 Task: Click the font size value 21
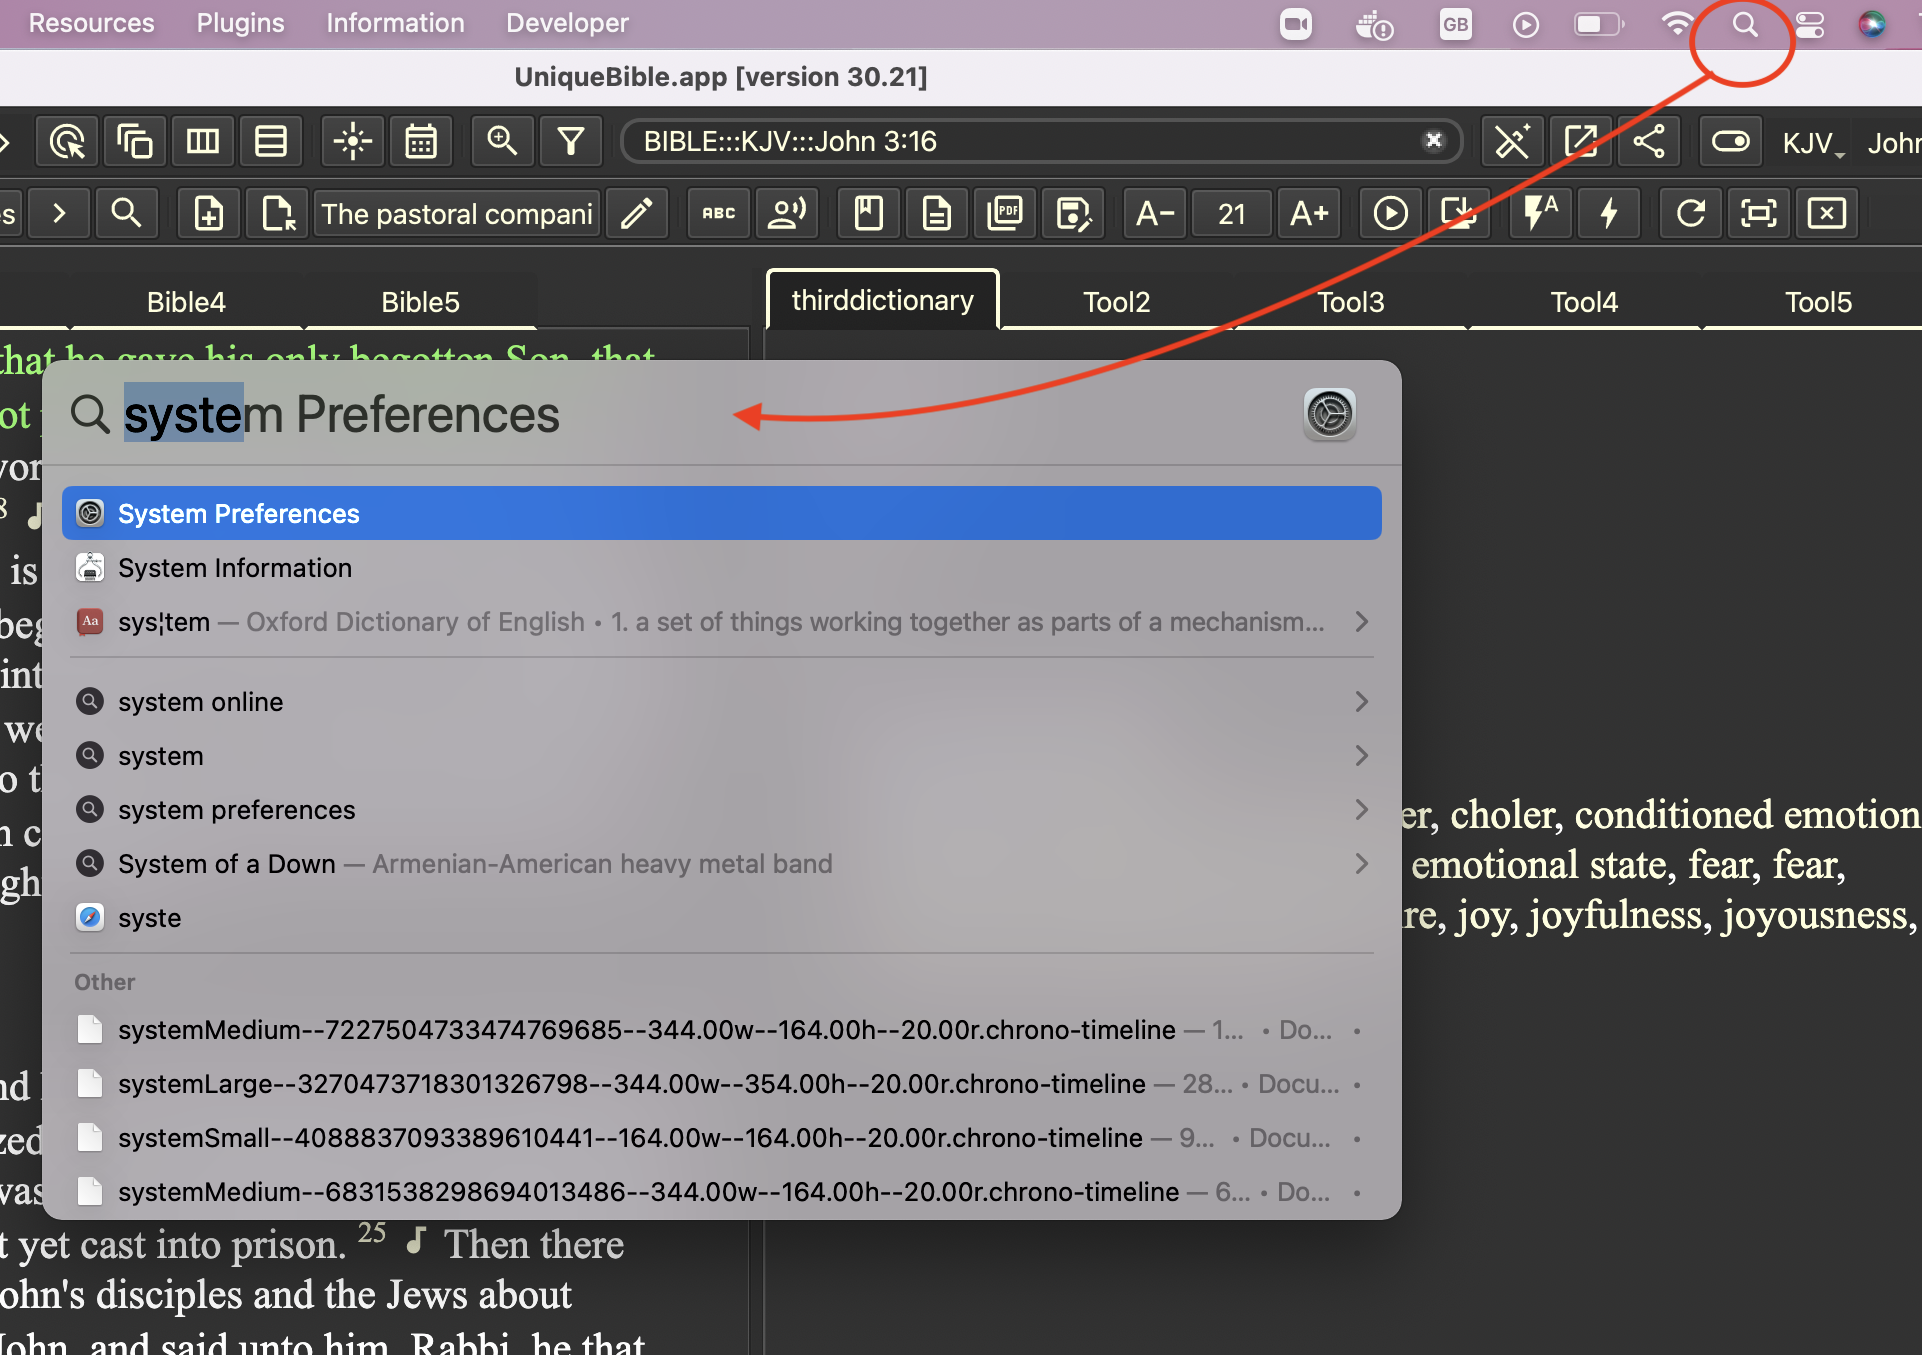[x=1232, y=214]
